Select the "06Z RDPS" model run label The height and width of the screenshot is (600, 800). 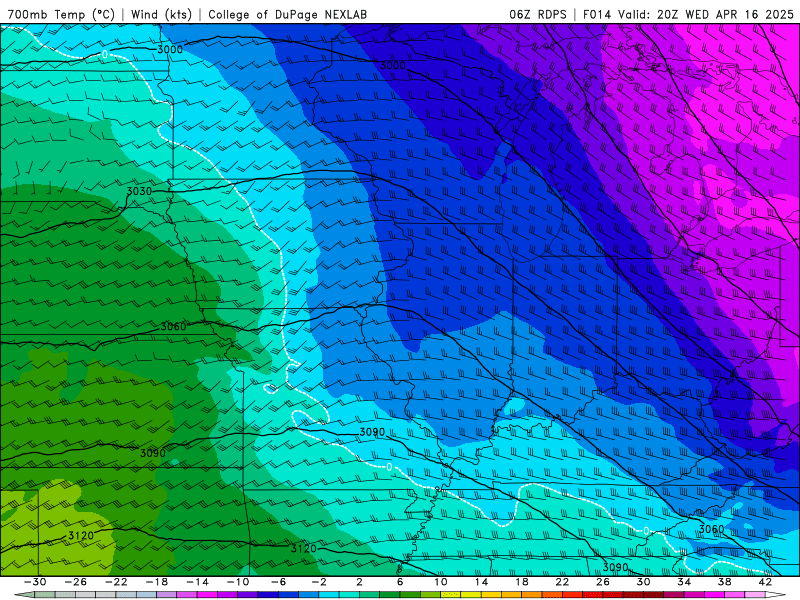(538, 14)
